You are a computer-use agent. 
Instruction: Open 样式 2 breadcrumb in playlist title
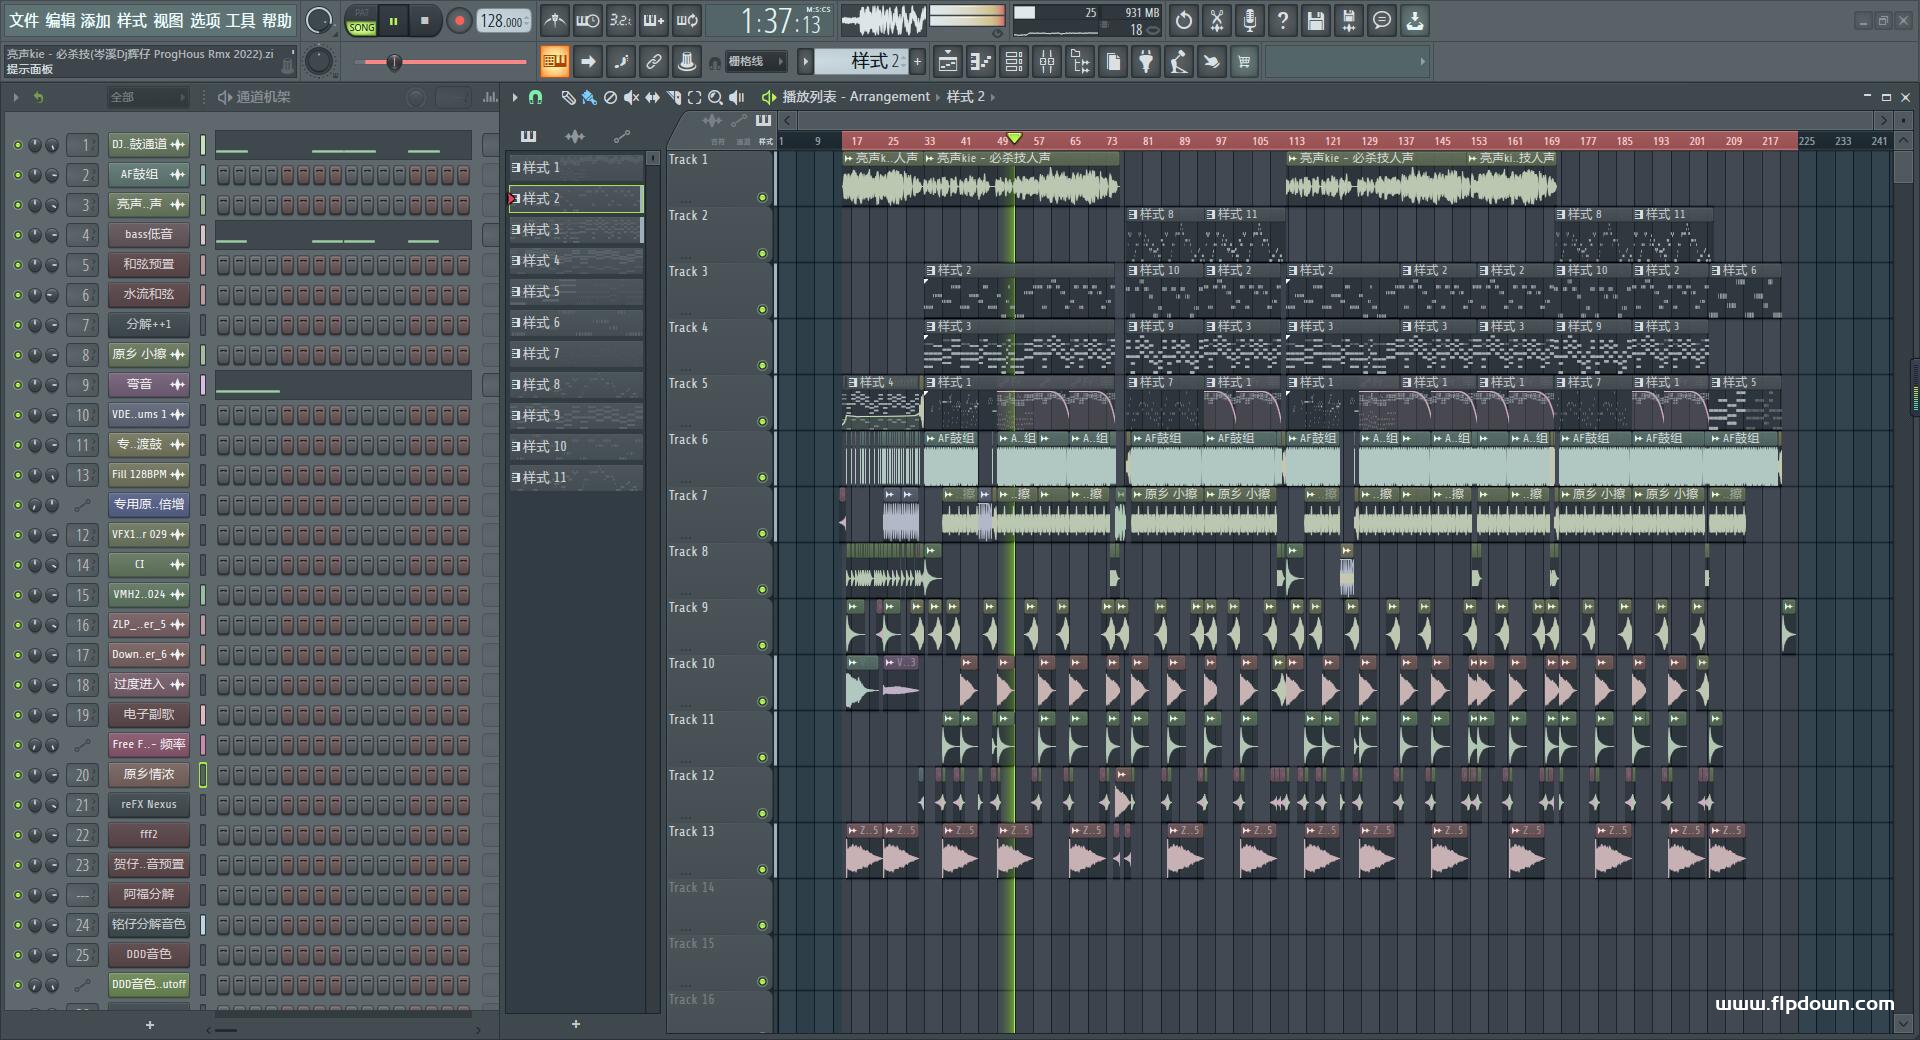[965, 97]
